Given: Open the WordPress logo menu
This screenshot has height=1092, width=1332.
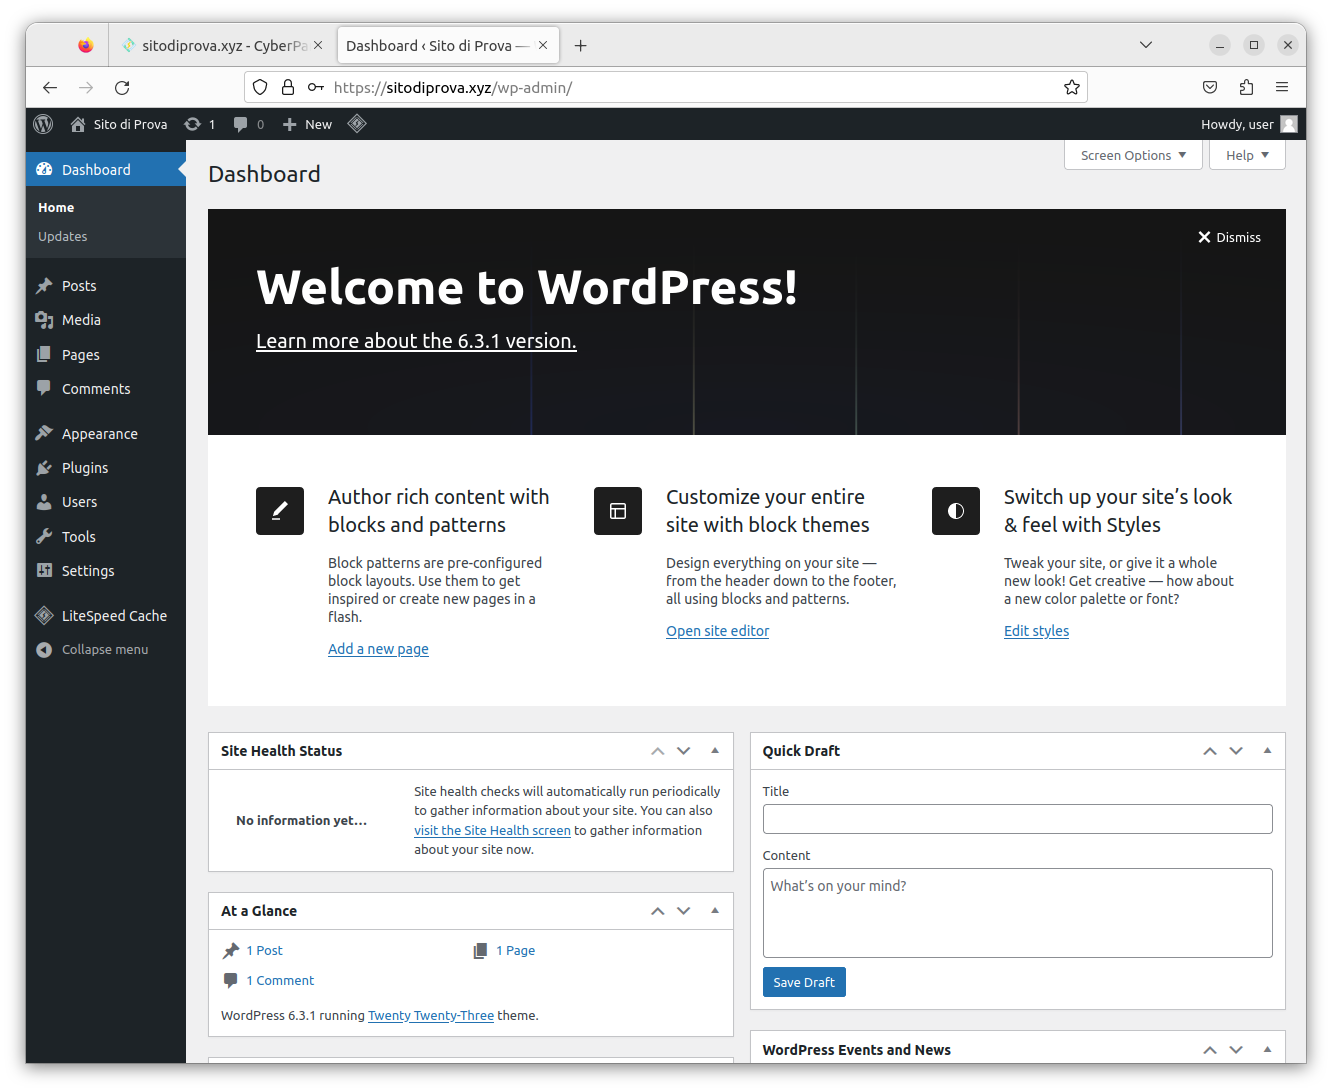Looking at the screenshot, I should [x=43, y=124].
